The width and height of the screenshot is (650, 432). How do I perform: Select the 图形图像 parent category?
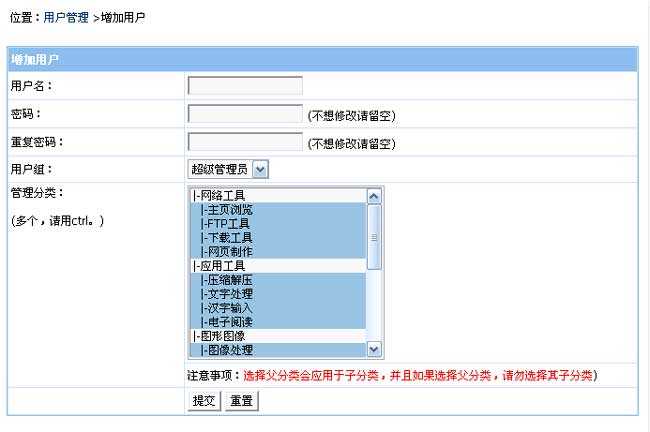click(220, 336)
